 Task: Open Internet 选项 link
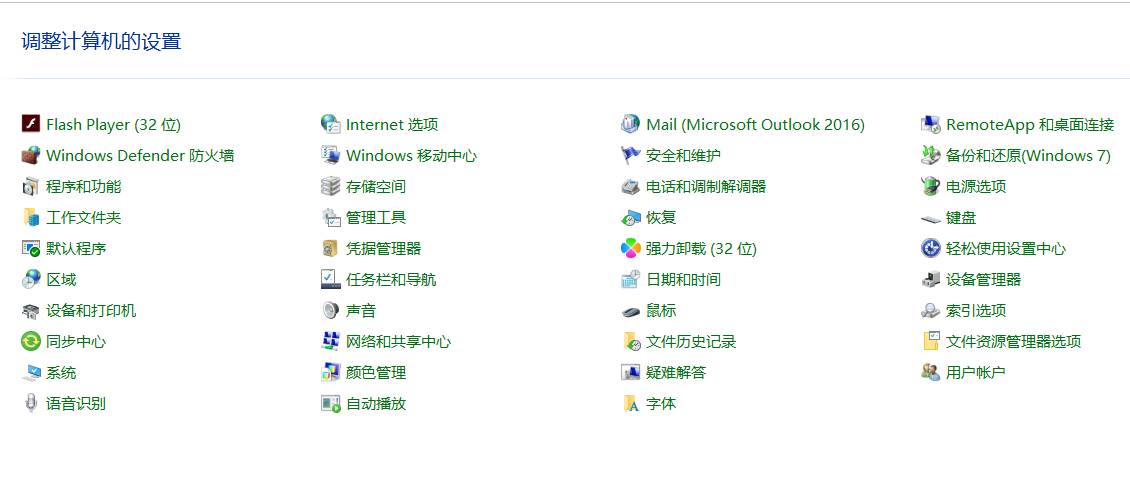[x=392, y=124]
